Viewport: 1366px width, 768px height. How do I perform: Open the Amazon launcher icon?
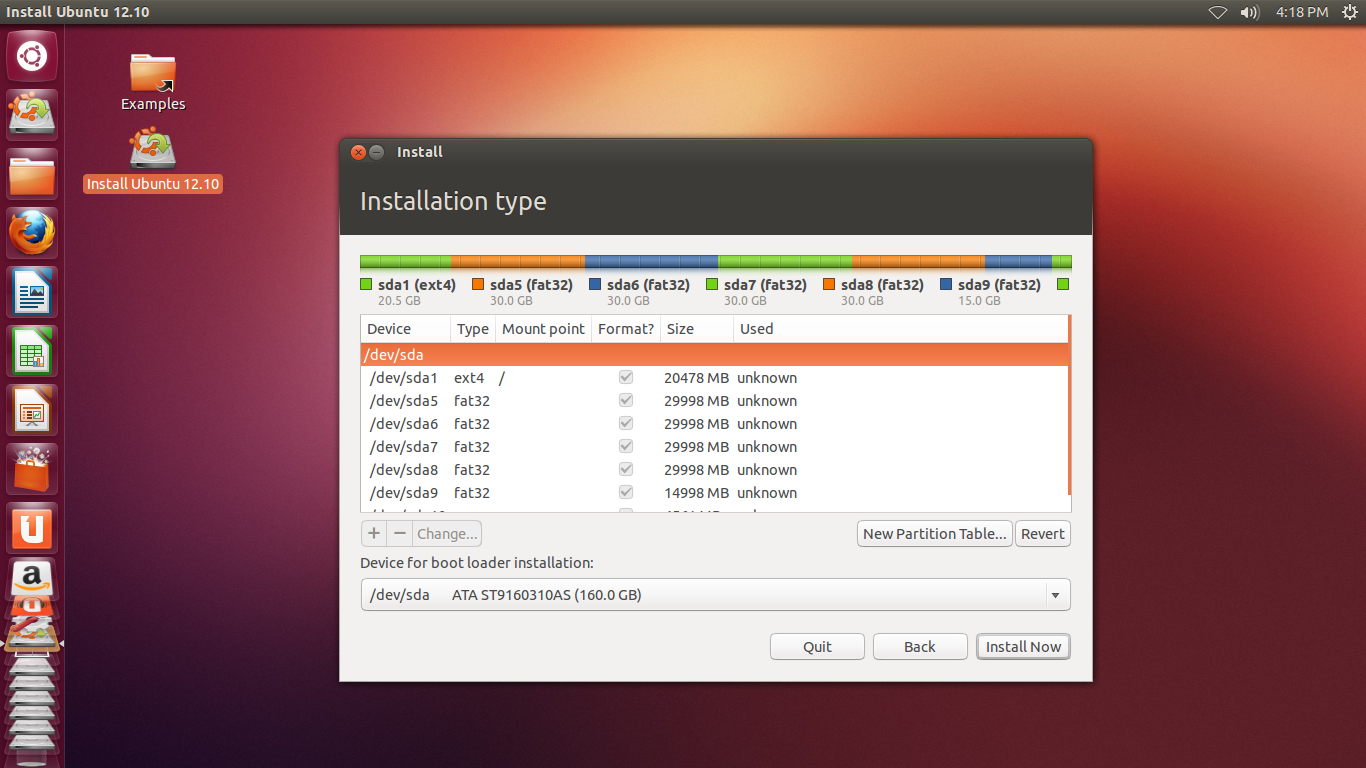pyautogui.click(x=32, y=578)
